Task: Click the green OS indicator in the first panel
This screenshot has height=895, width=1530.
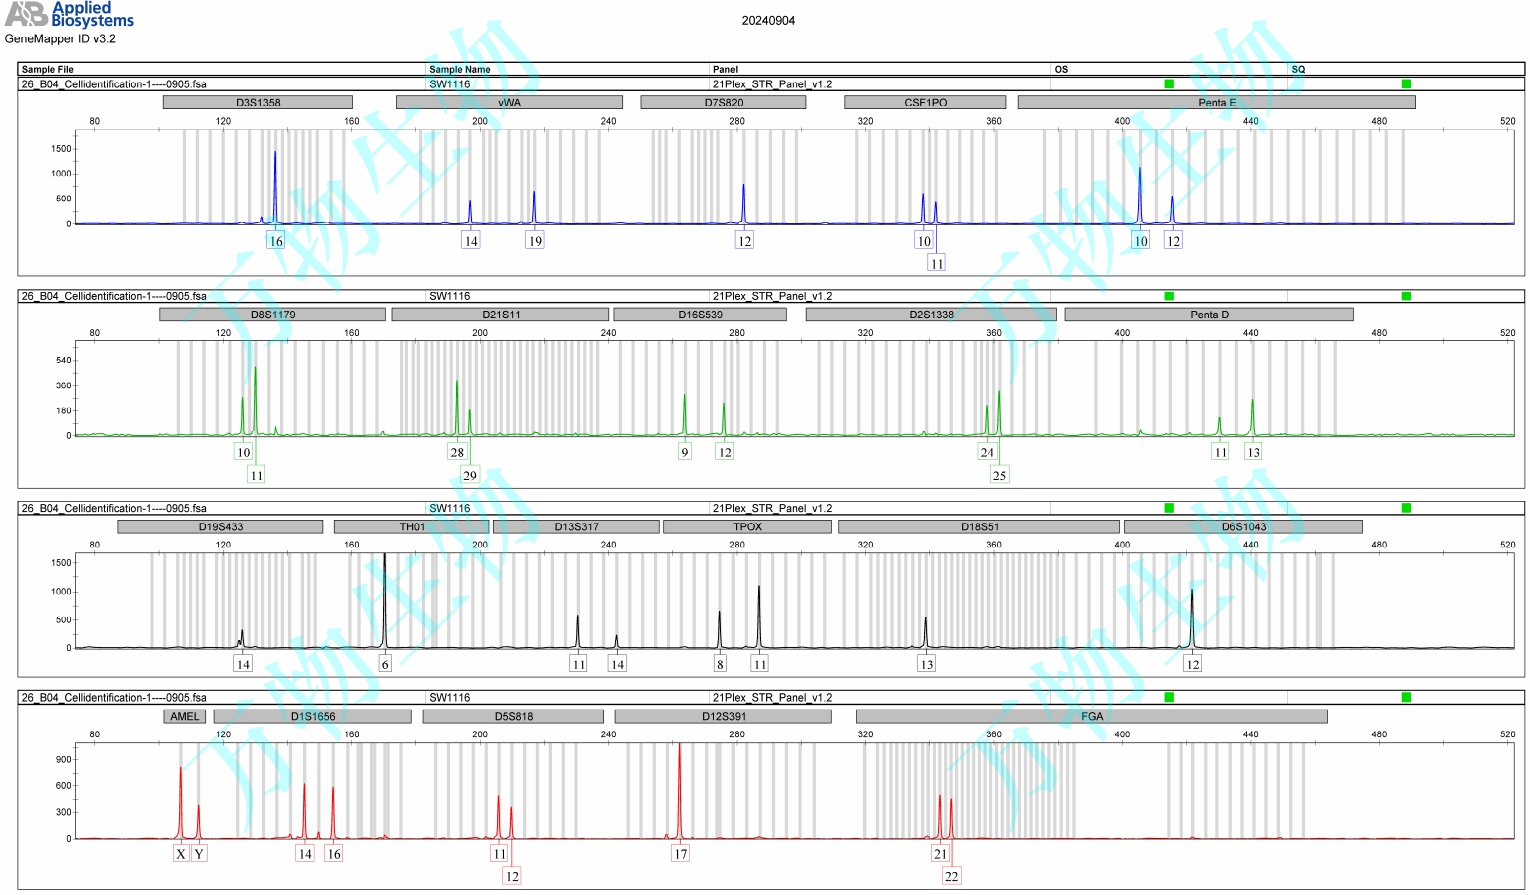Action: [1168, 84]
